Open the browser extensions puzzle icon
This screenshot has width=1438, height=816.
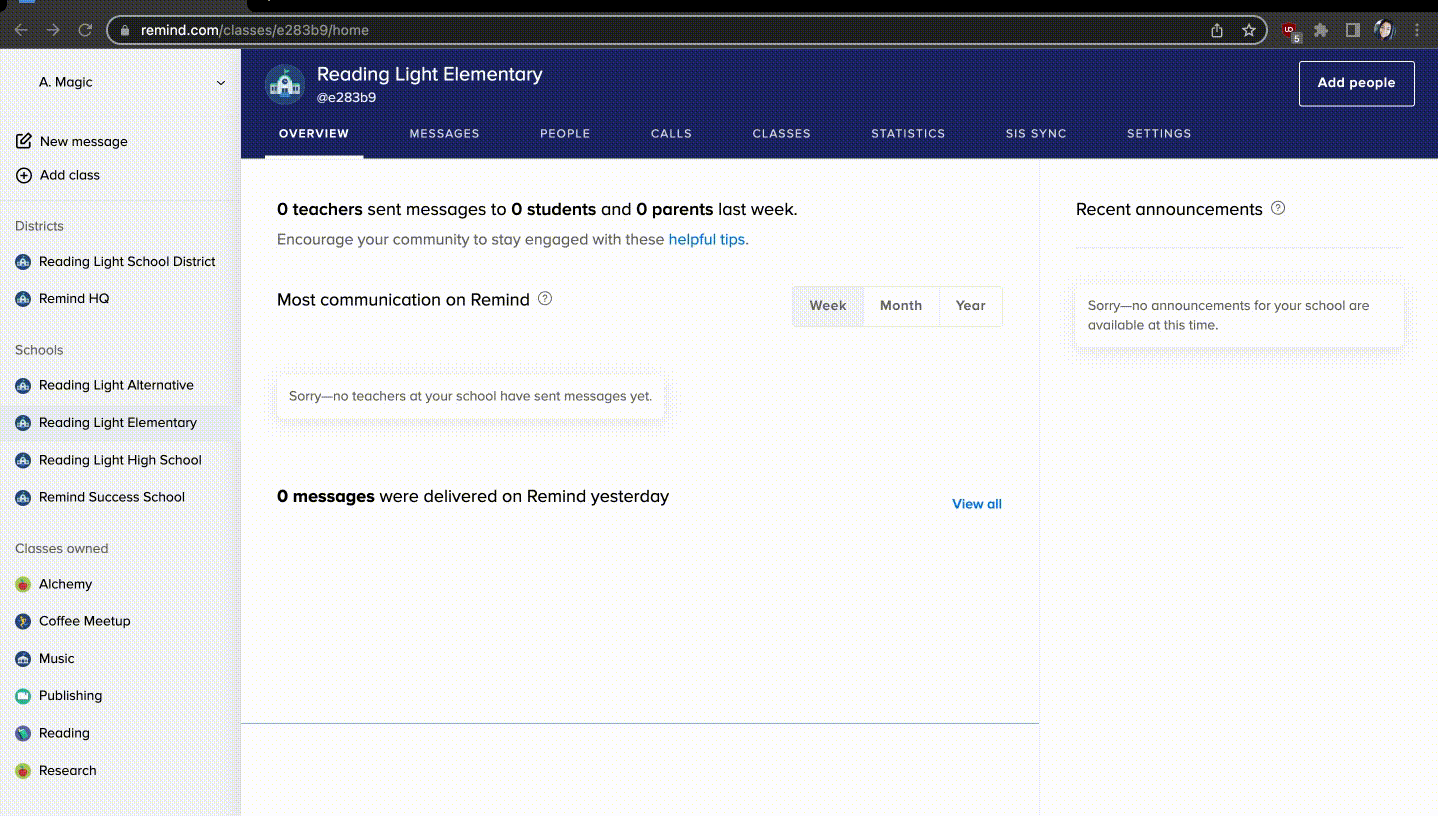pos(1321,30)
